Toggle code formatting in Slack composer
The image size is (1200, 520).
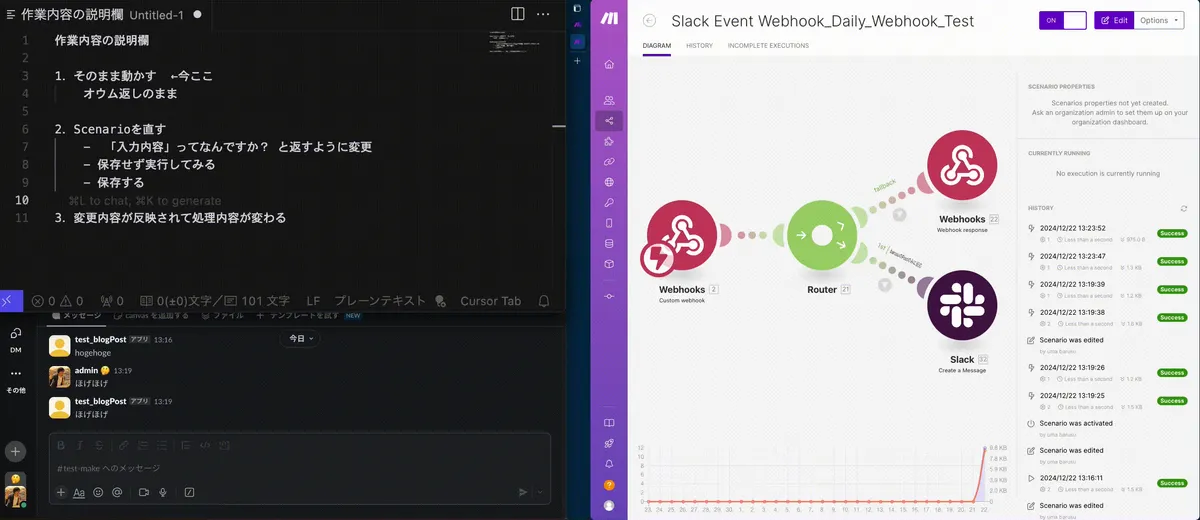(205, 445)
